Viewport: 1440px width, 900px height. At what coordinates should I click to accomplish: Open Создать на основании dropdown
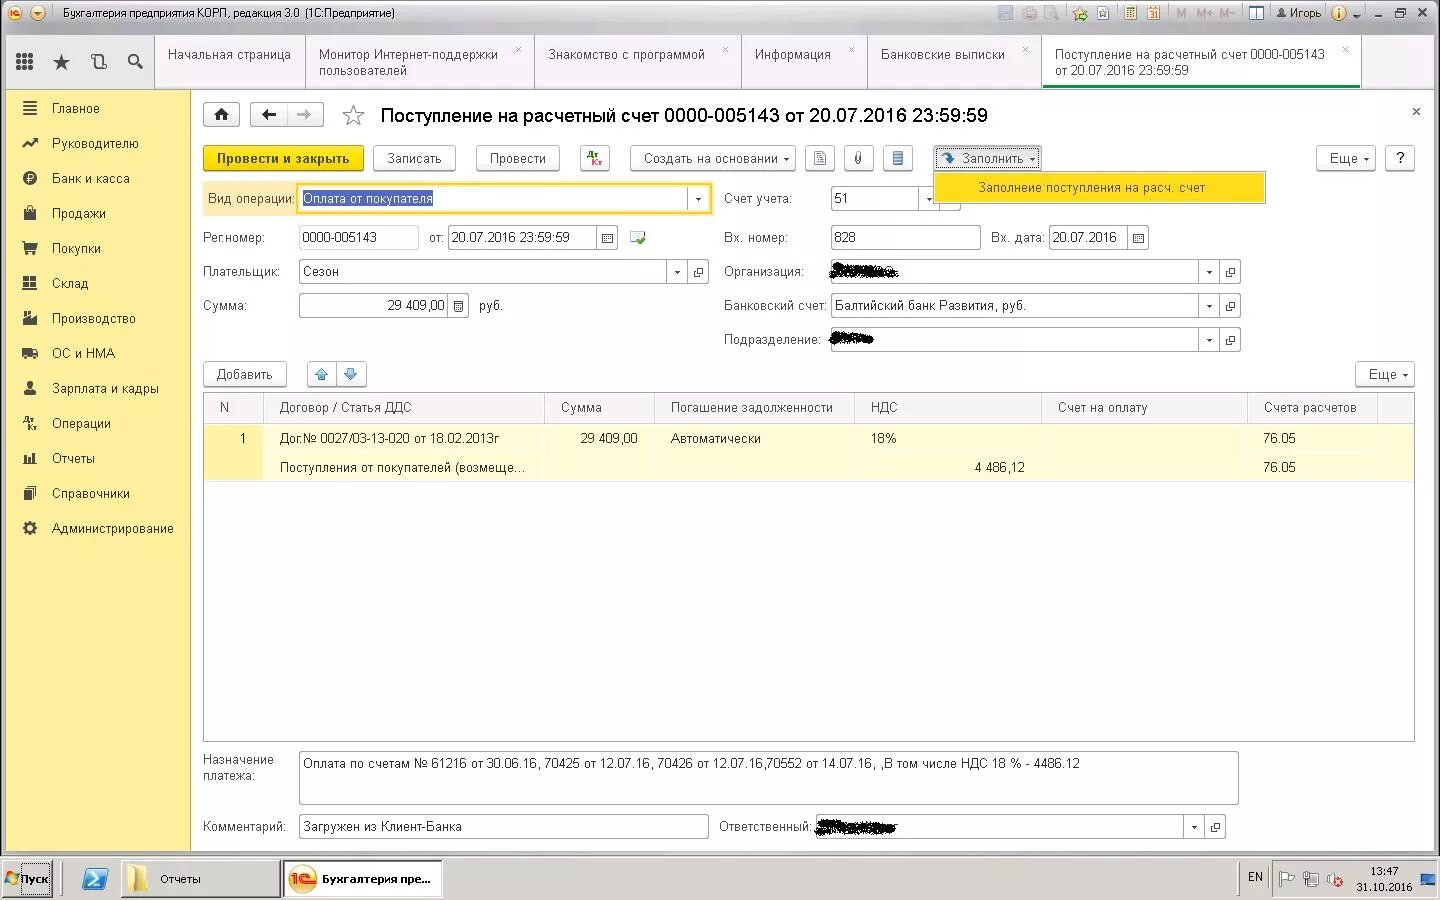tap(713, 158)
